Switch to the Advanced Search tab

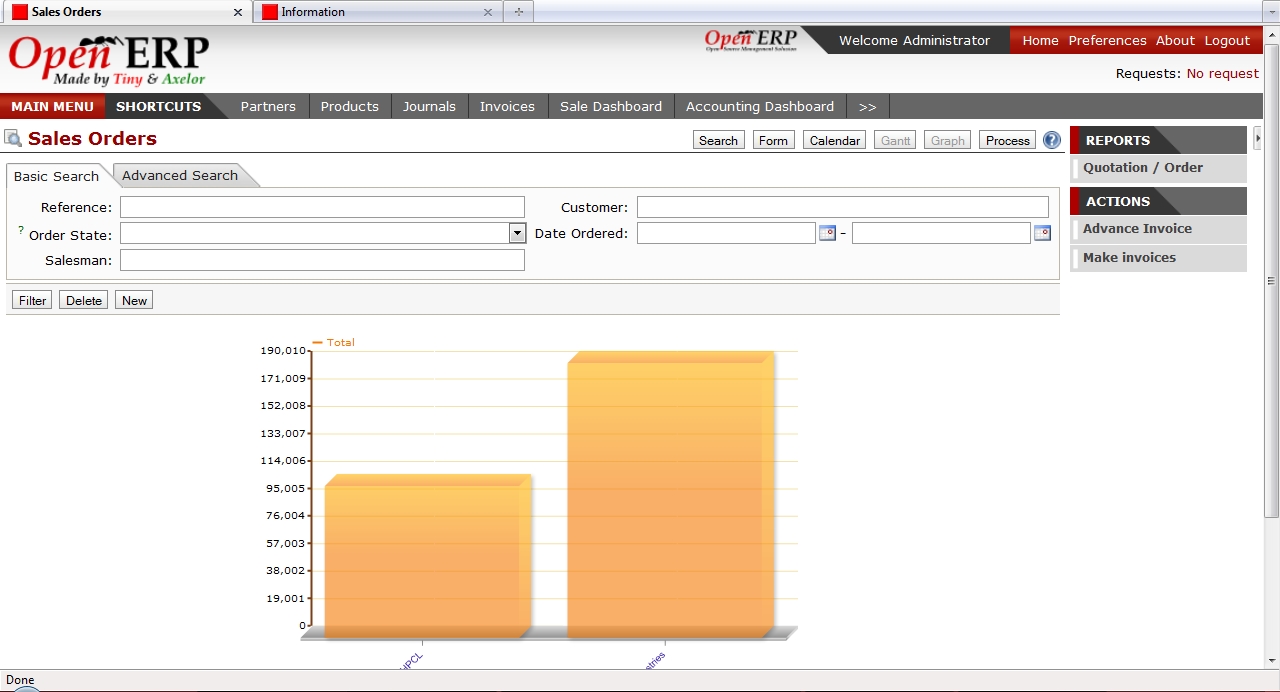[179, 175]
